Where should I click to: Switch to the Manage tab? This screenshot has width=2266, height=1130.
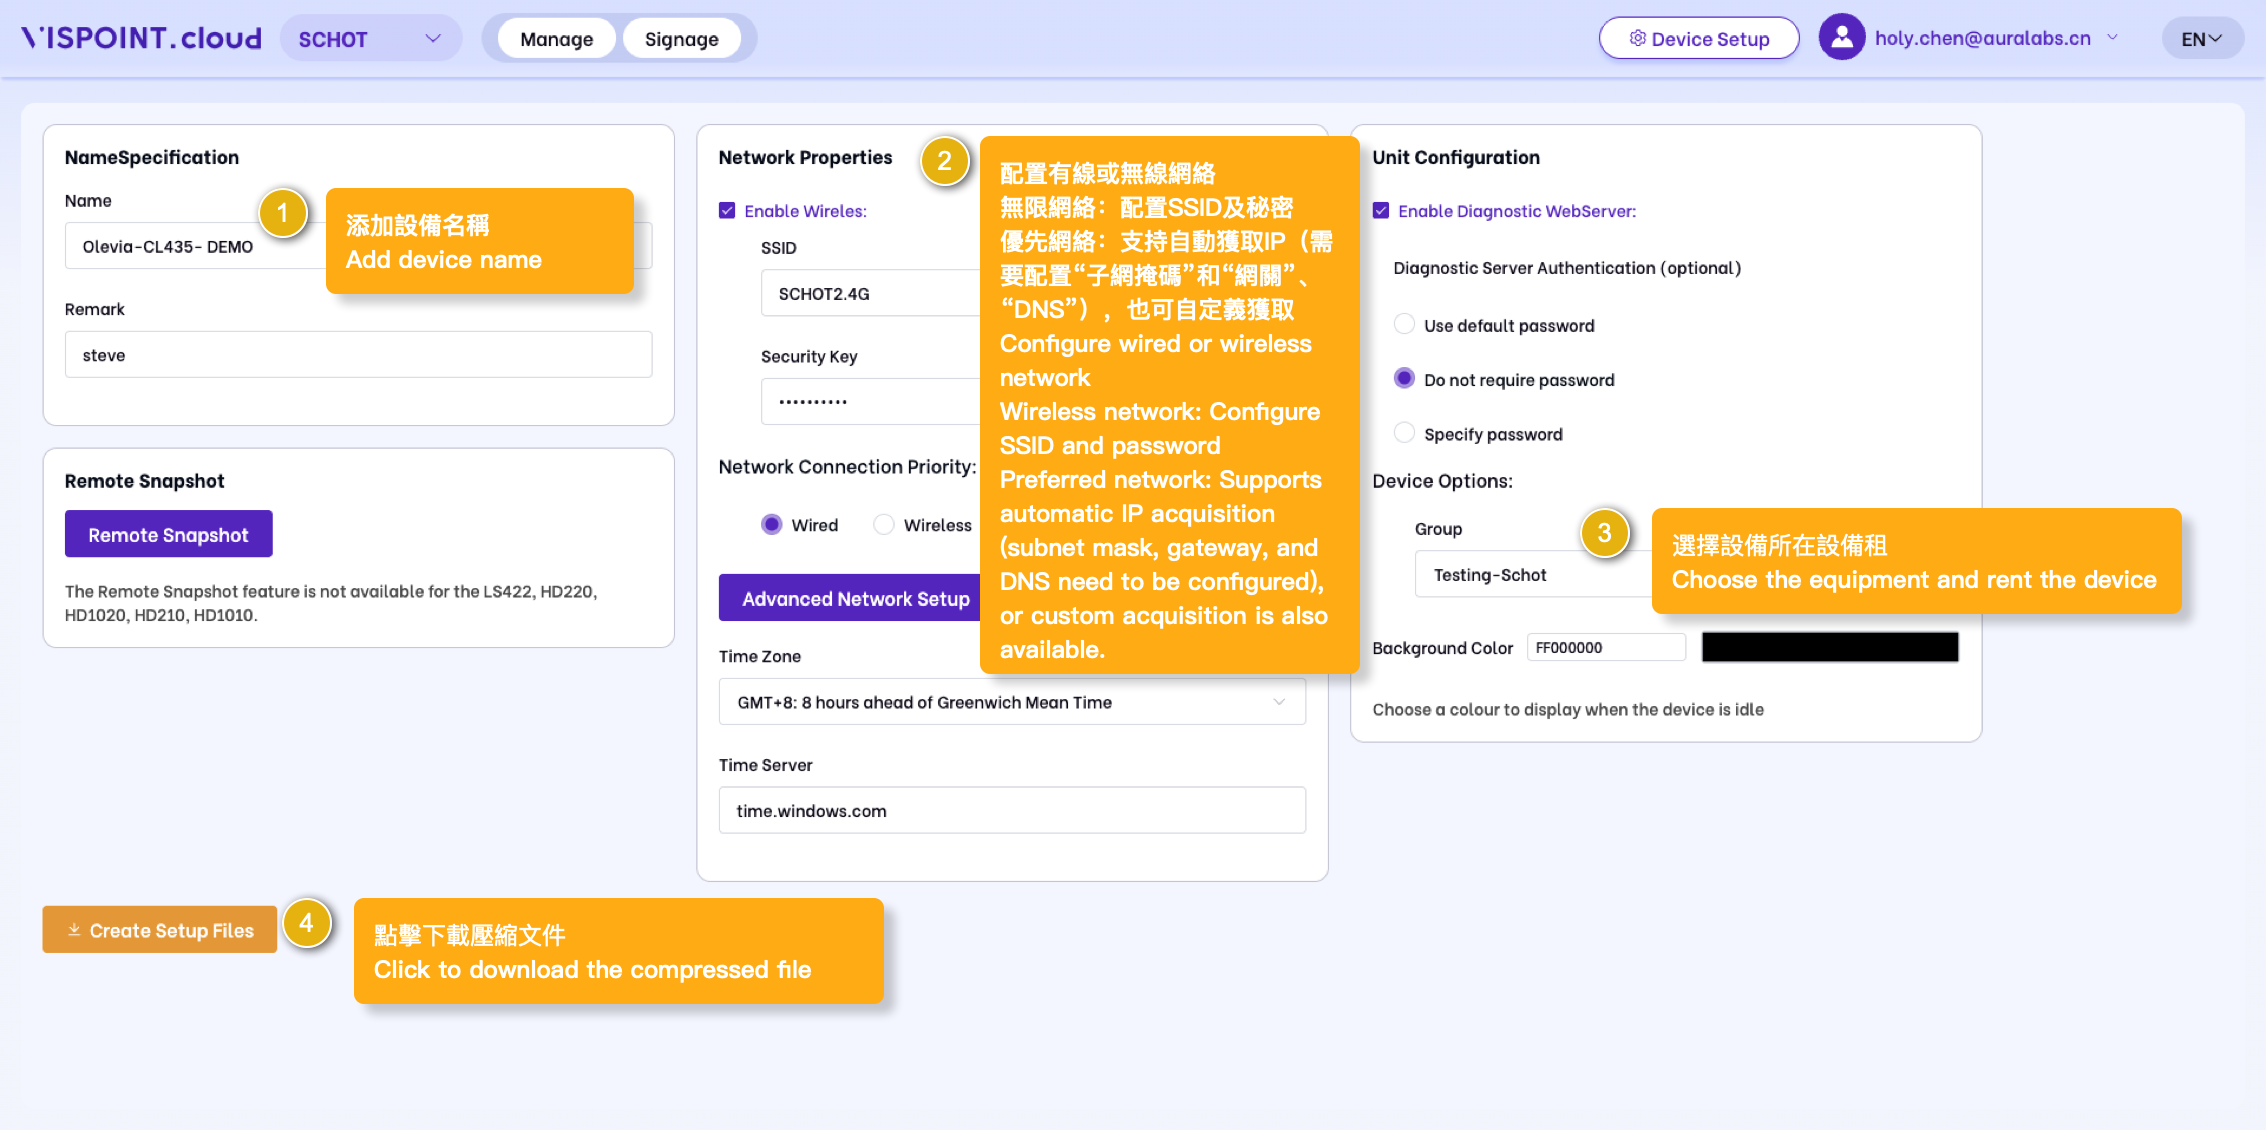[x=556, y=39]
